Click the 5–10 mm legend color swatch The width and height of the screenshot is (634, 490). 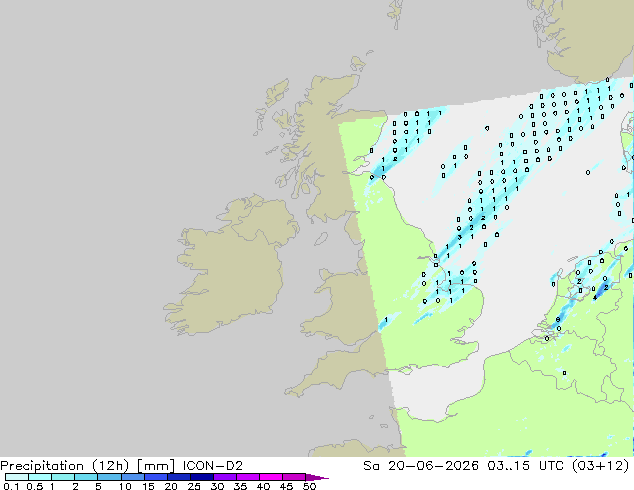[x=109, y=477]
